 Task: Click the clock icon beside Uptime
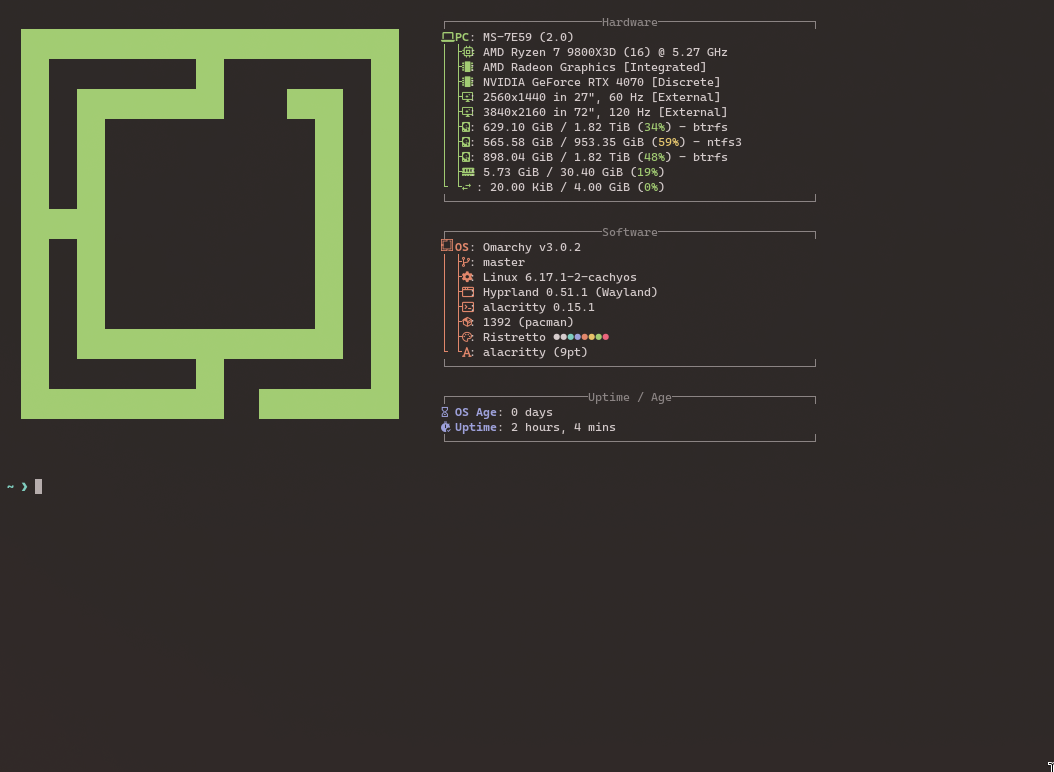point(446,427)
